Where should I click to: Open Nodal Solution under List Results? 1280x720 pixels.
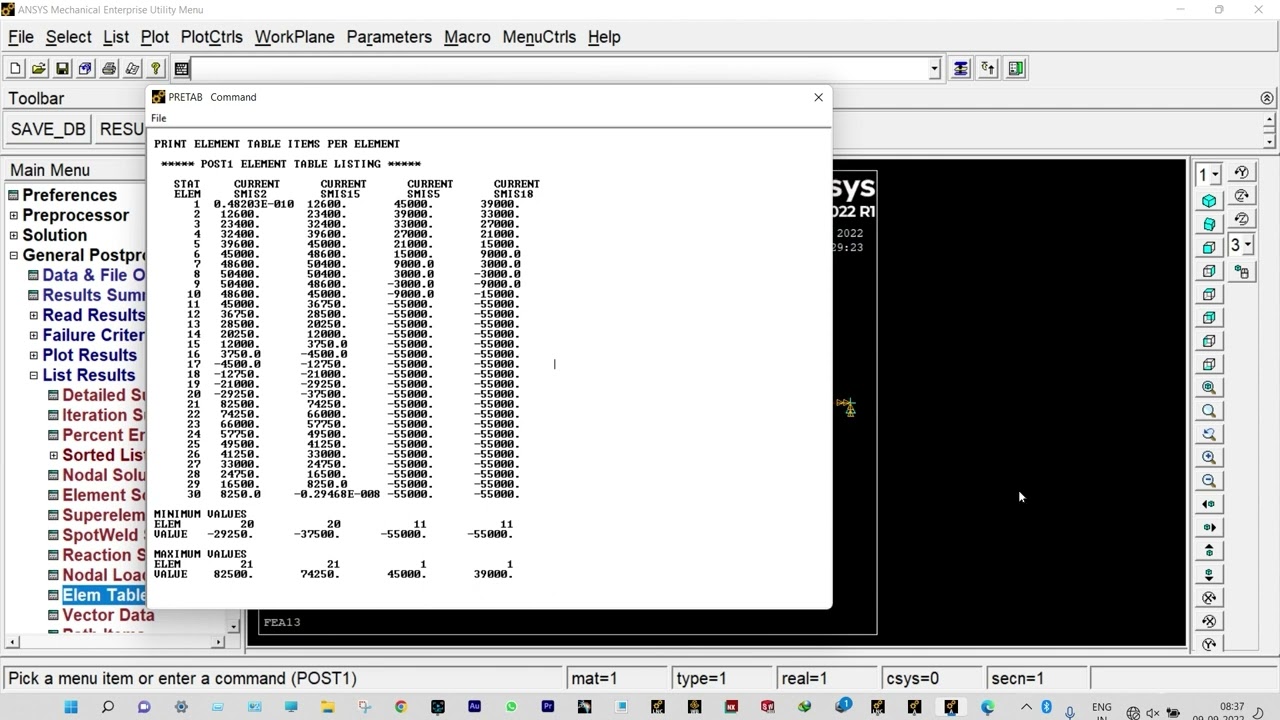tap(104, 475)
